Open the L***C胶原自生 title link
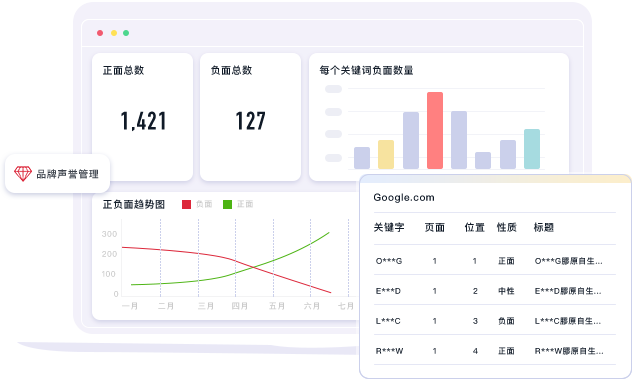Screen dimensions: 634x381 568,321
